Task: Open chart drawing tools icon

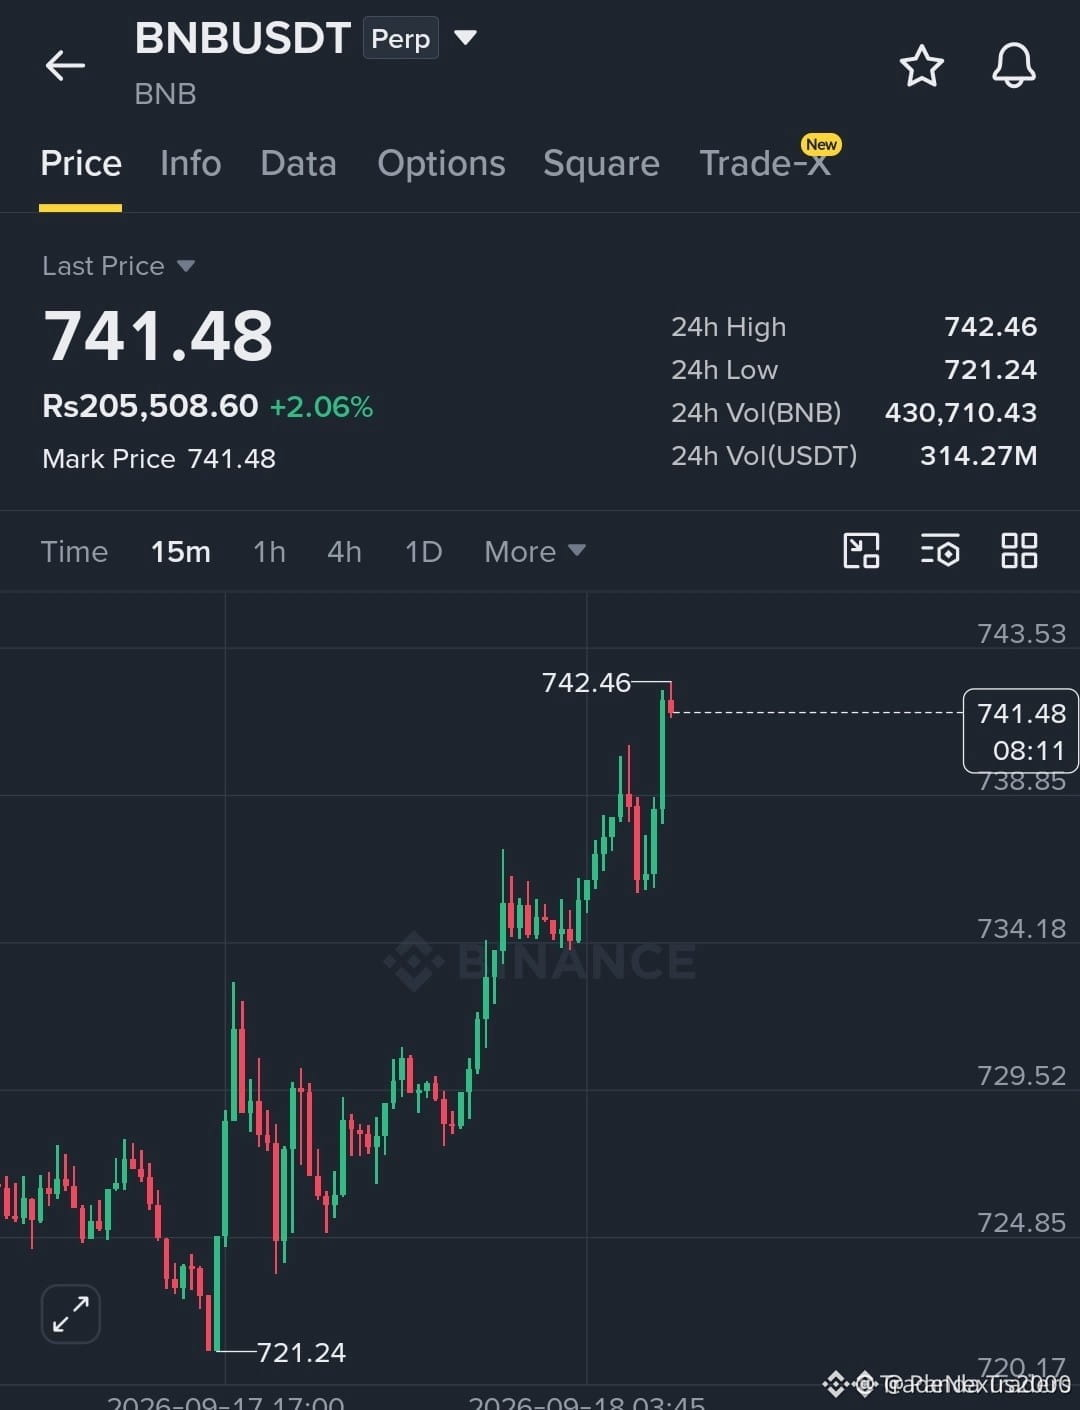Action: point(861,550)
